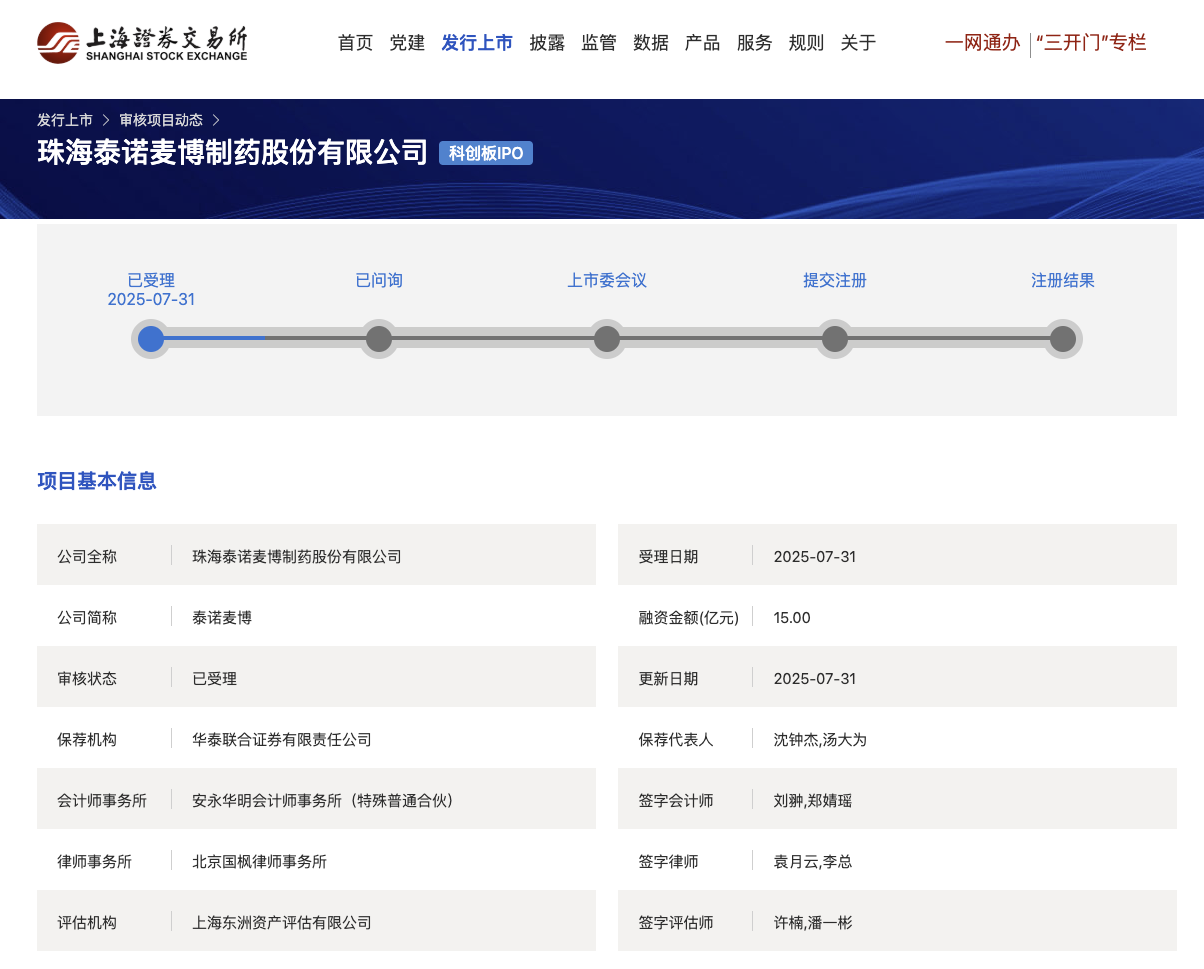
Task: Click the Shanghai Stock Exchange logo
Action: [x=142, y=43]
